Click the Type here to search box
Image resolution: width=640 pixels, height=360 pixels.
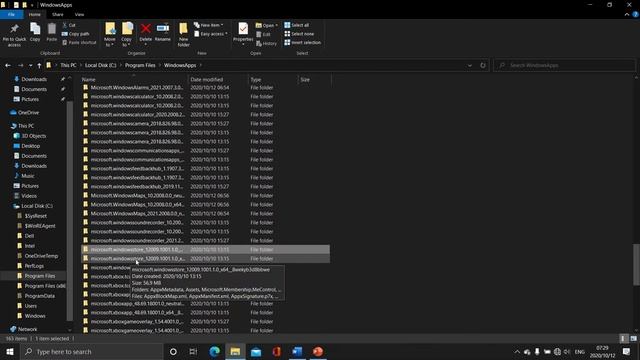coord(91,351)
